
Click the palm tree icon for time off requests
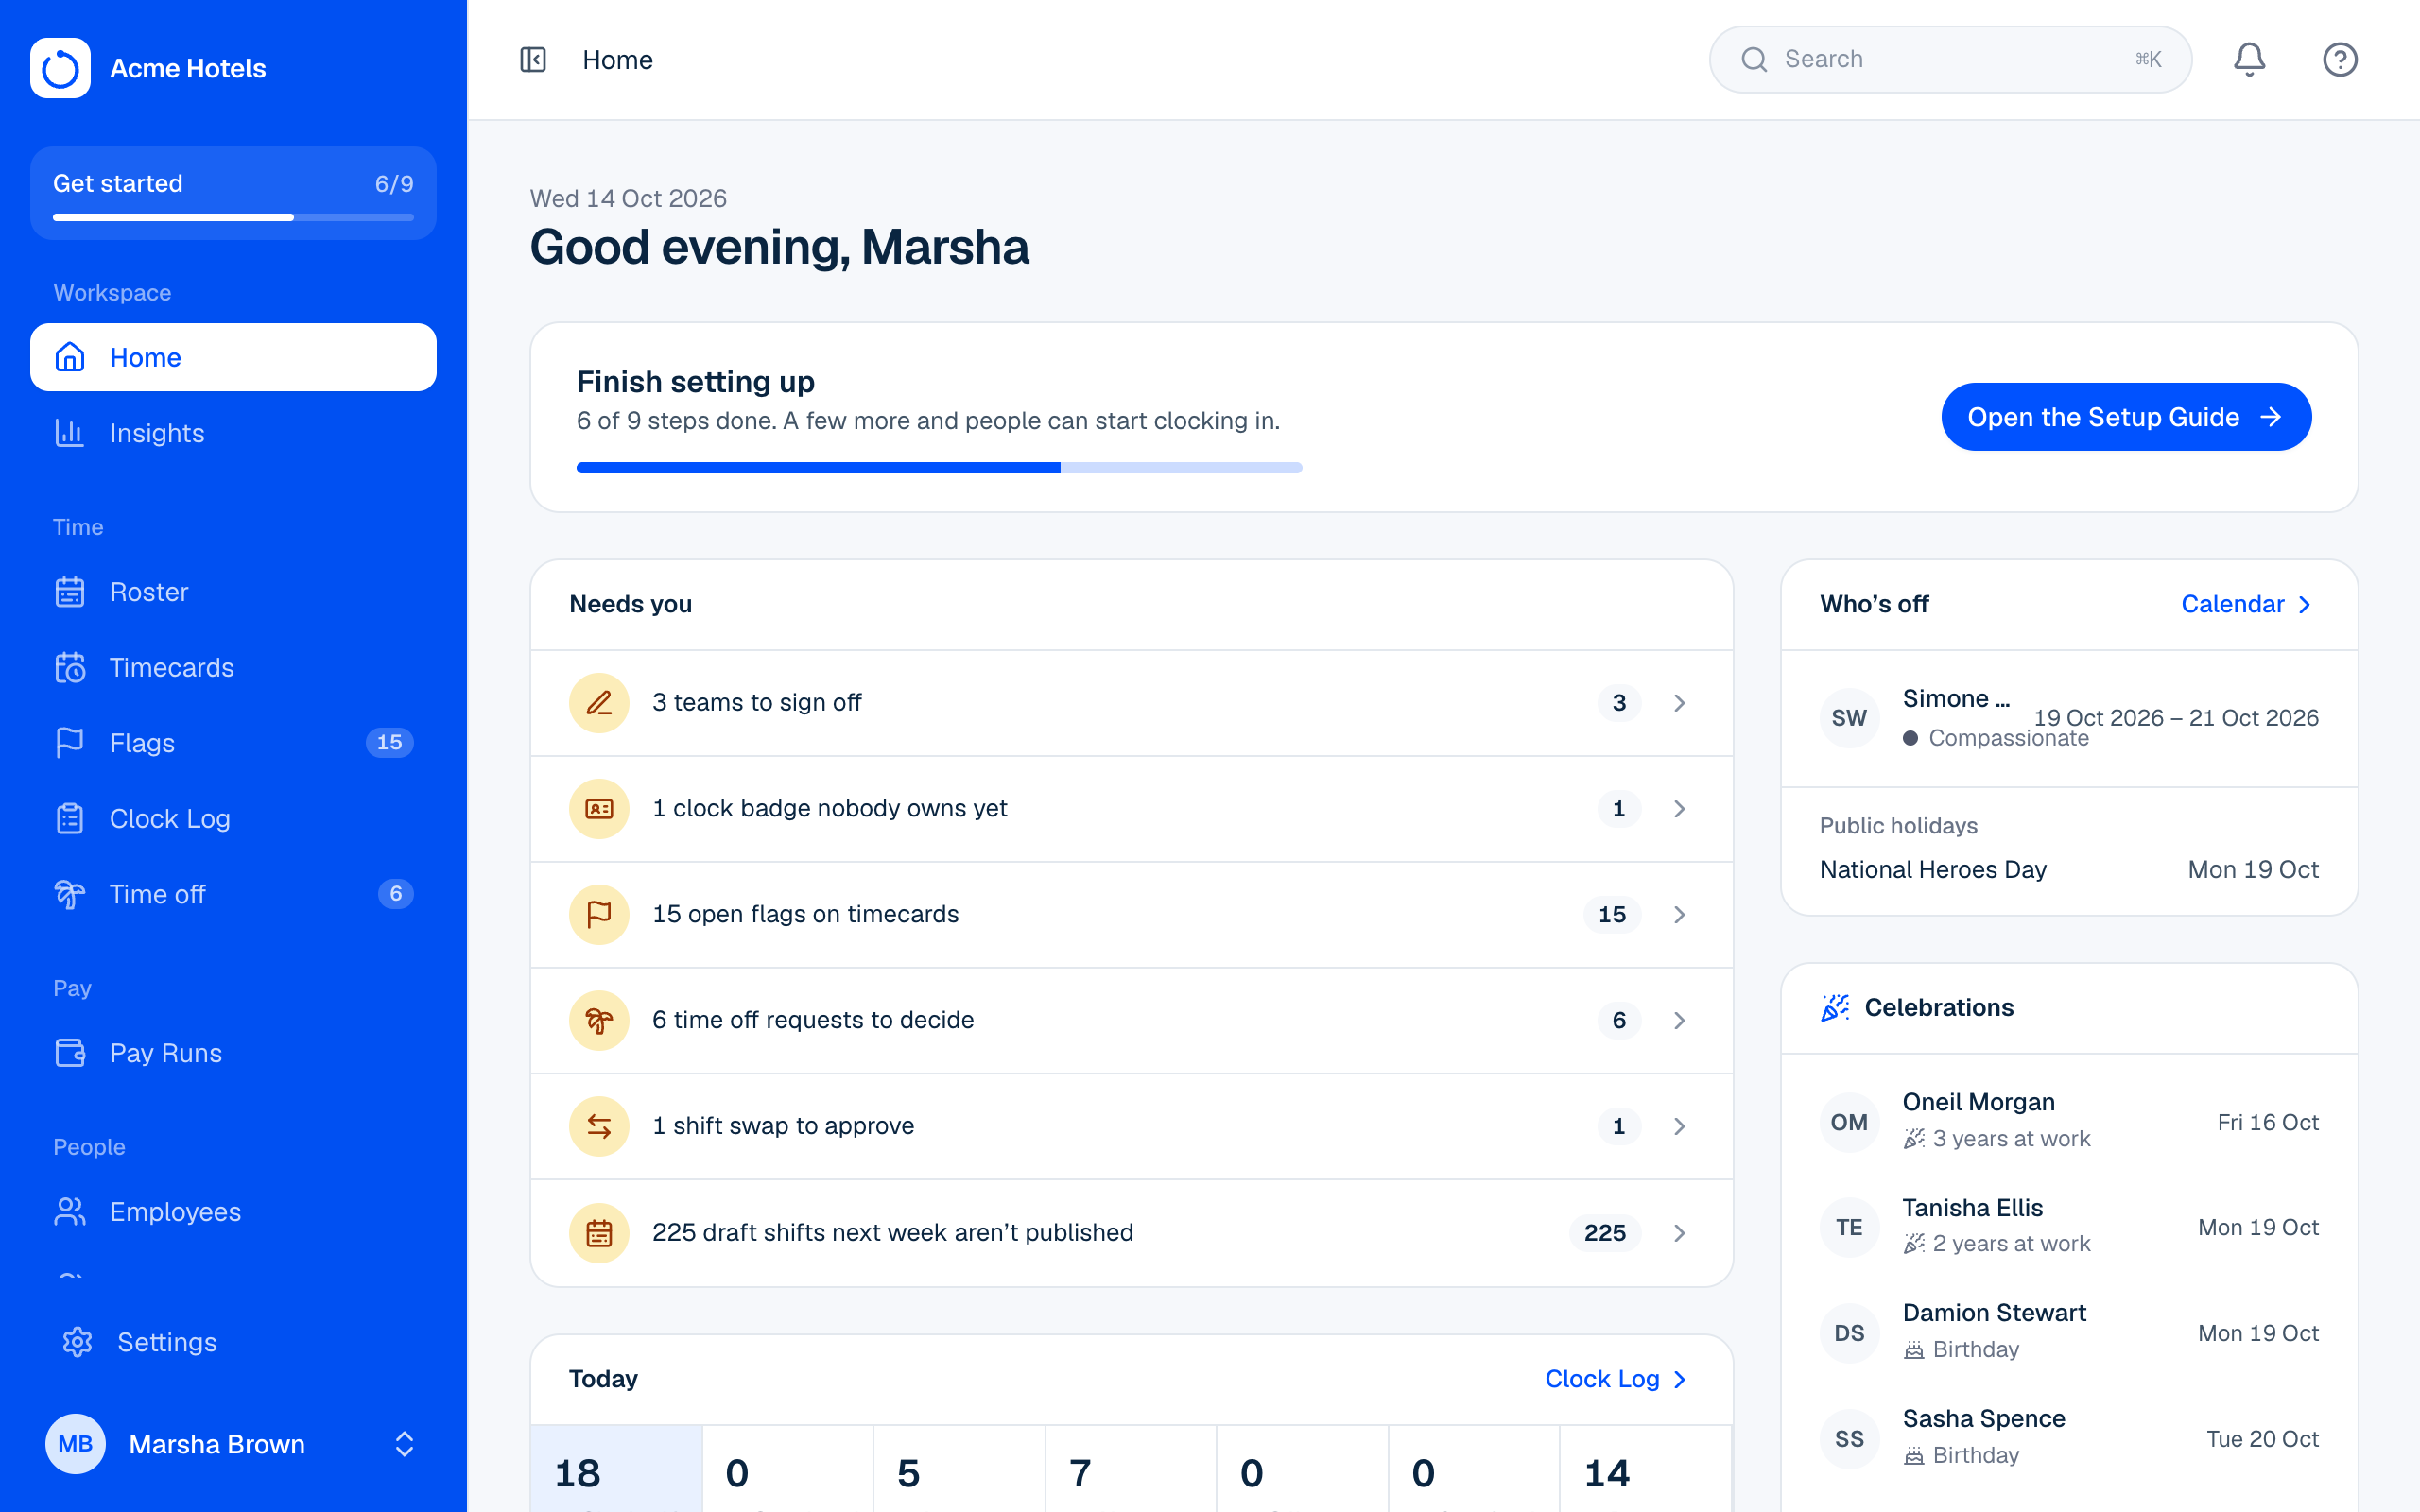599,1020
